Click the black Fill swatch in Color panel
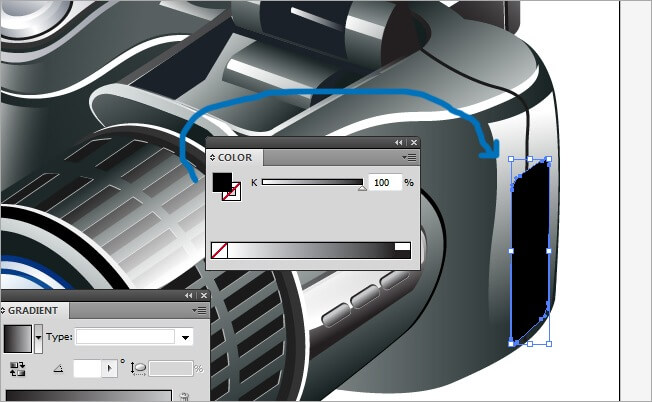 click(x=222, y=182)
